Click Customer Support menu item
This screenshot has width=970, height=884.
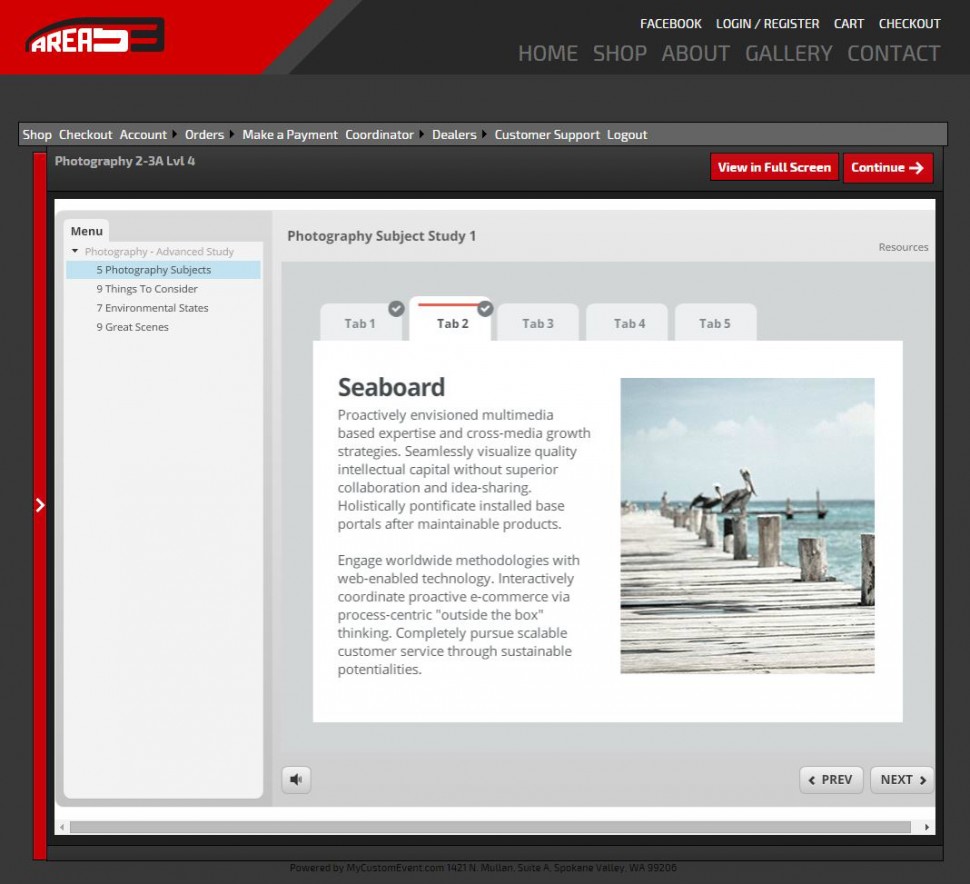pos(547,134)
